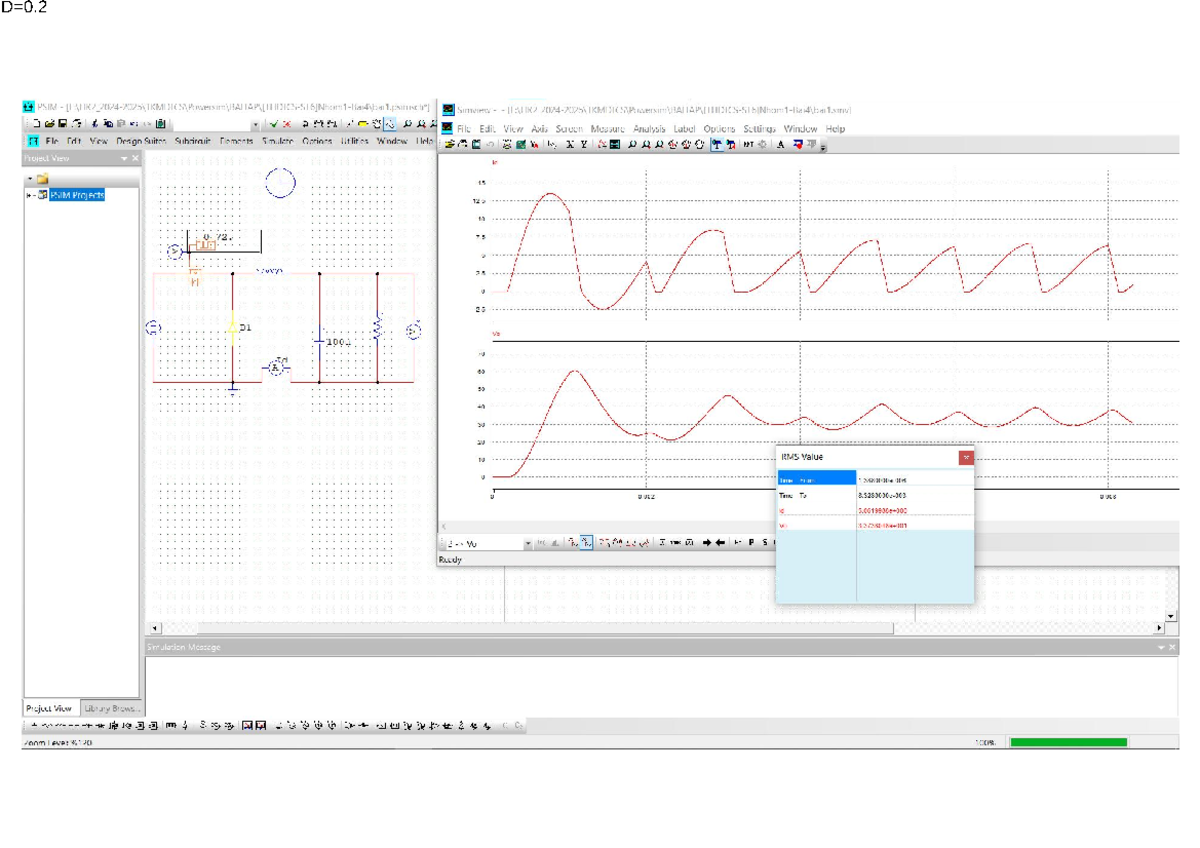Expand the PSIM Projects tree node

point(30,195)
